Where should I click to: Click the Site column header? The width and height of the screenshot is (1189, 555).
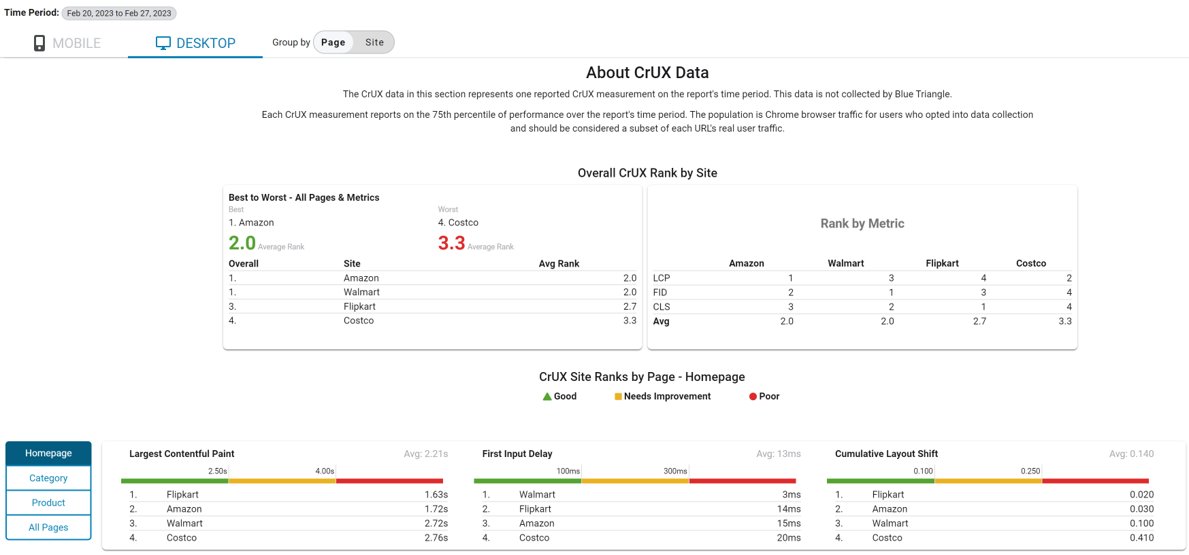pos(352,264)
